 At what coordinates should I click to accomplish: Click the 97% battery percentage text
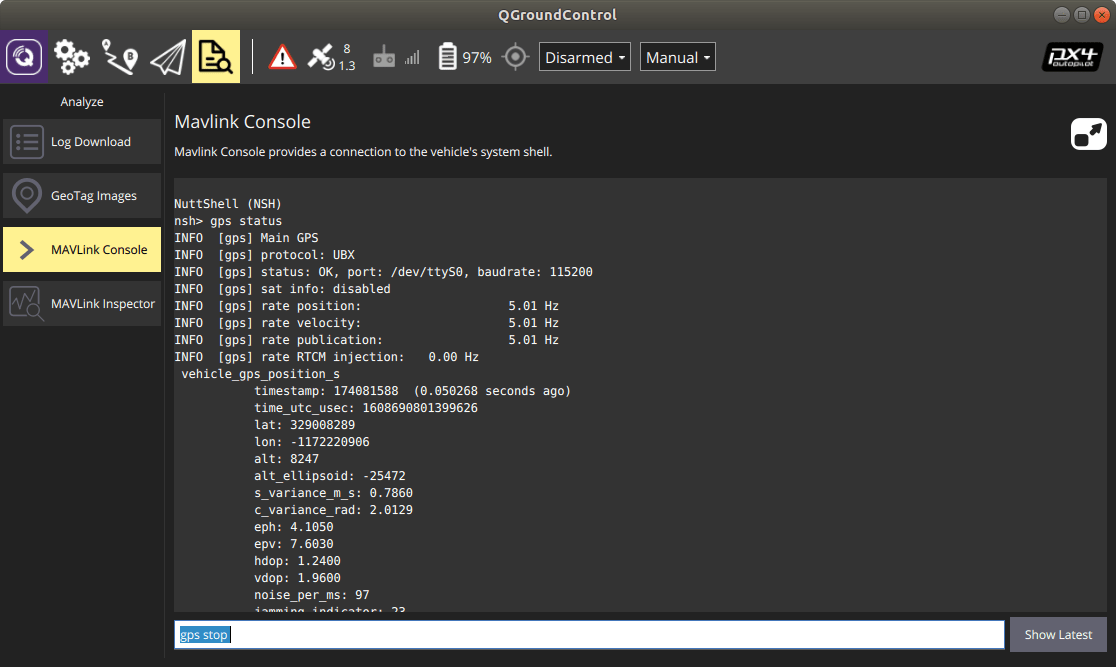[477, 58]
